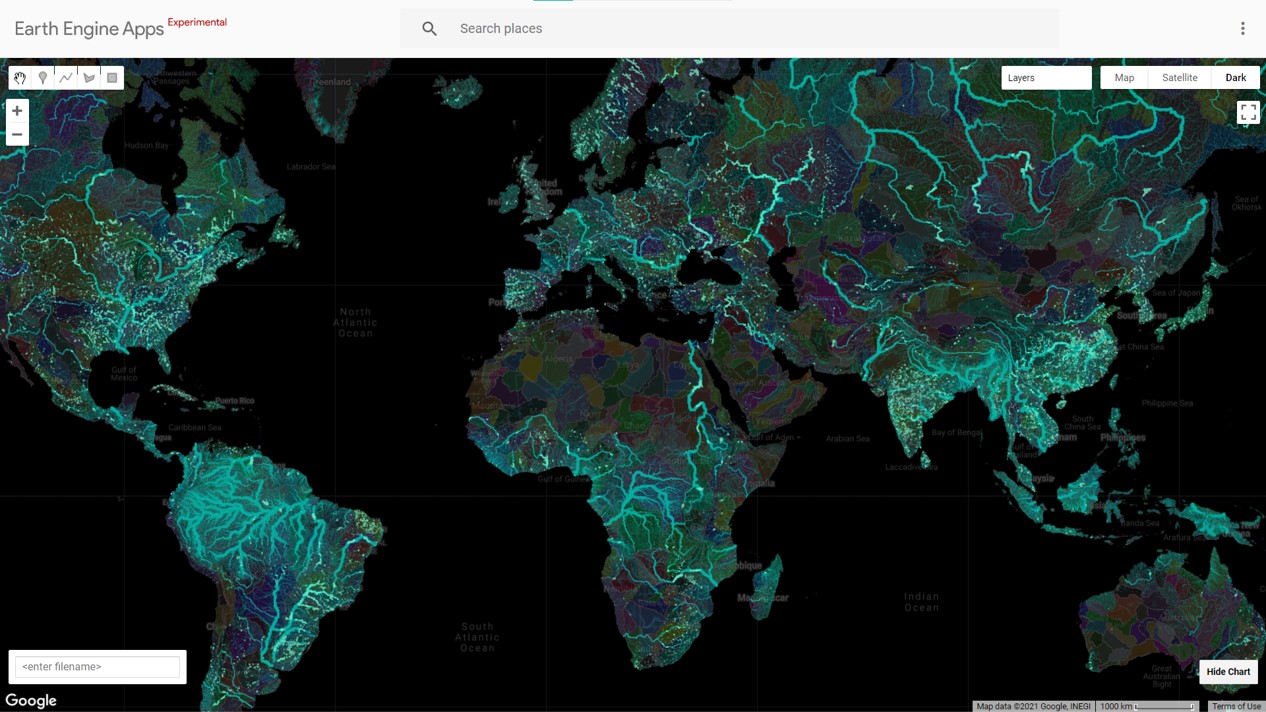Open the search places magnifier icon
Viewport: 1266px width, 712px height.
[x=429, y=28]
